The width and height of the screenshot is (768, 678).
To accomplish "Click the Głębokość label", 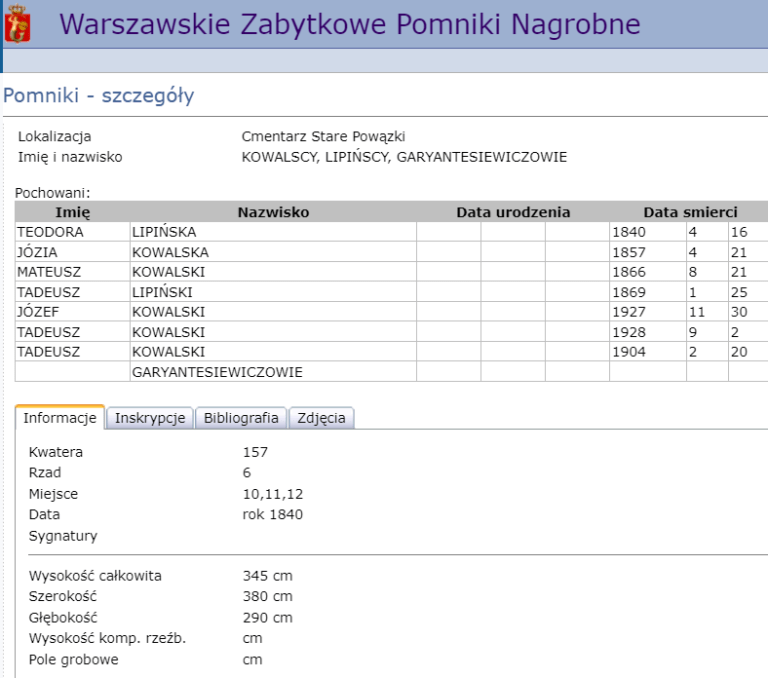I will click(63, 618).
